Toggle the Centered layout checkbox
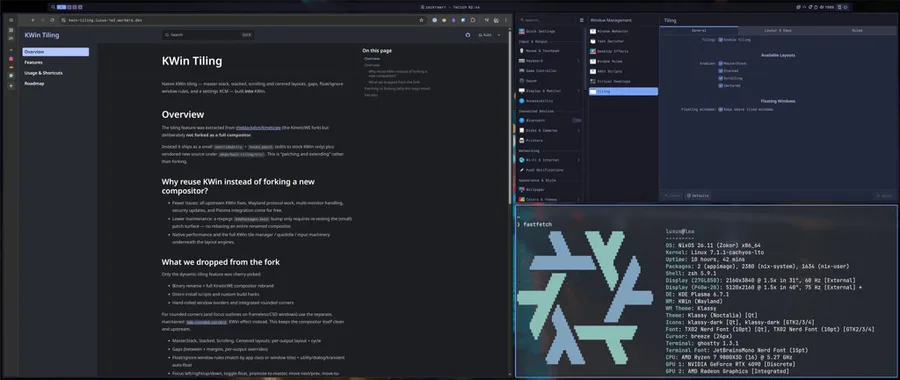Screen dimensions: 900x380 [720, 86]
